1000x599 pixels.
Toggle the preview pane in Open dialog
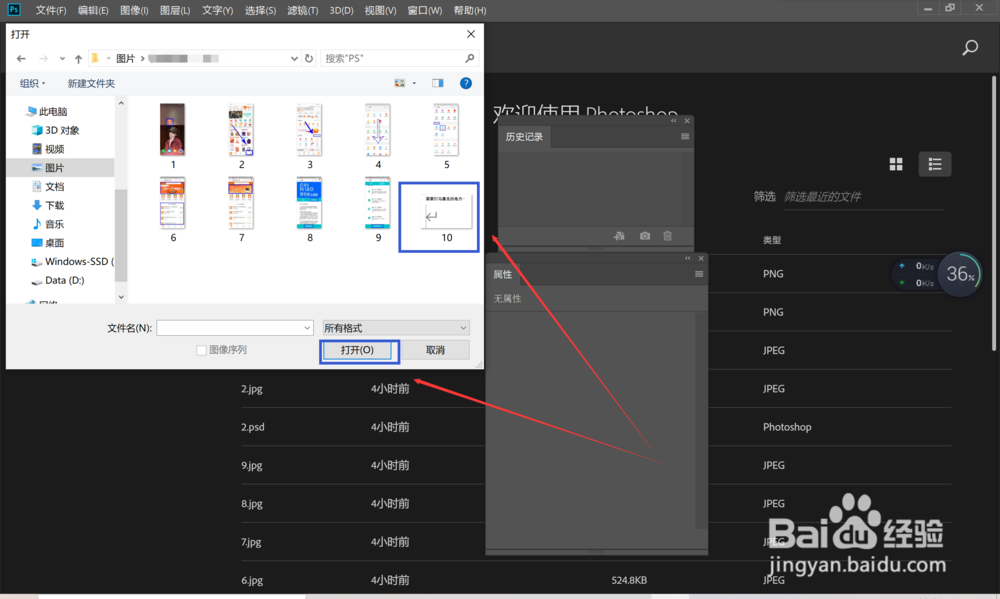point(437,82)
